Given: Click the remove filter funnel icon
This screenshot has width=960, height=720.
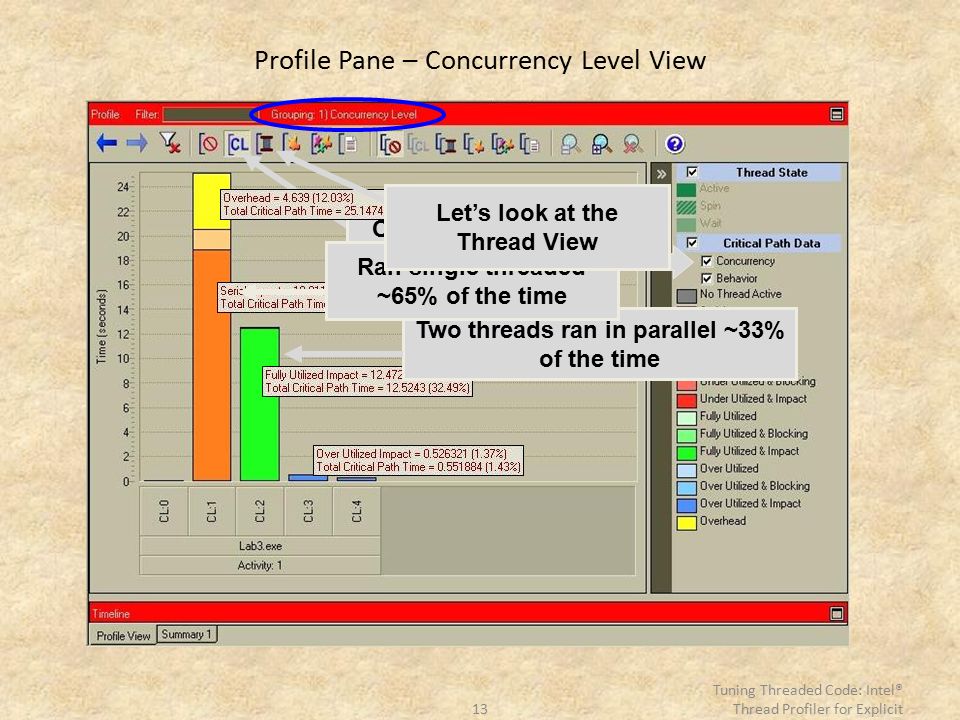Looking at the screenshot, I should point(170,143).
